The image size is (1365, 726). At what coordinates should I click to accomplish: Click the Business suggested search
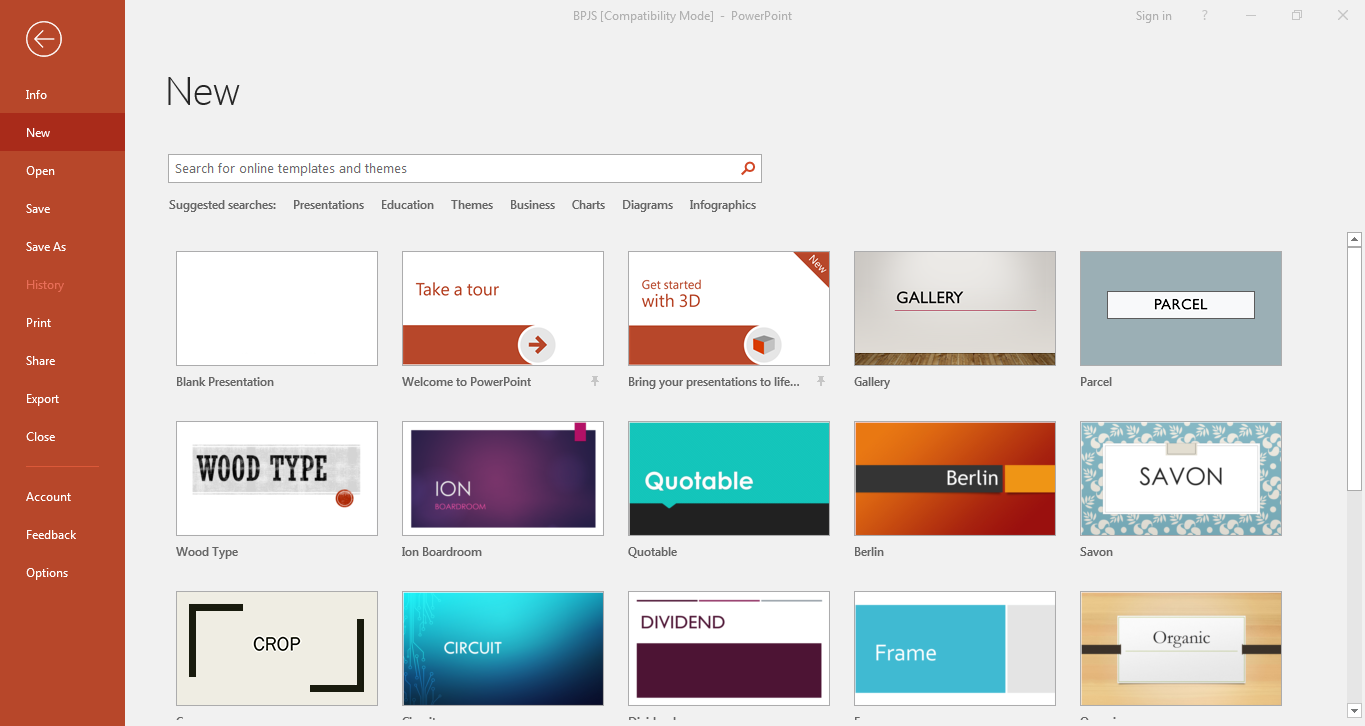click(532, 205)
